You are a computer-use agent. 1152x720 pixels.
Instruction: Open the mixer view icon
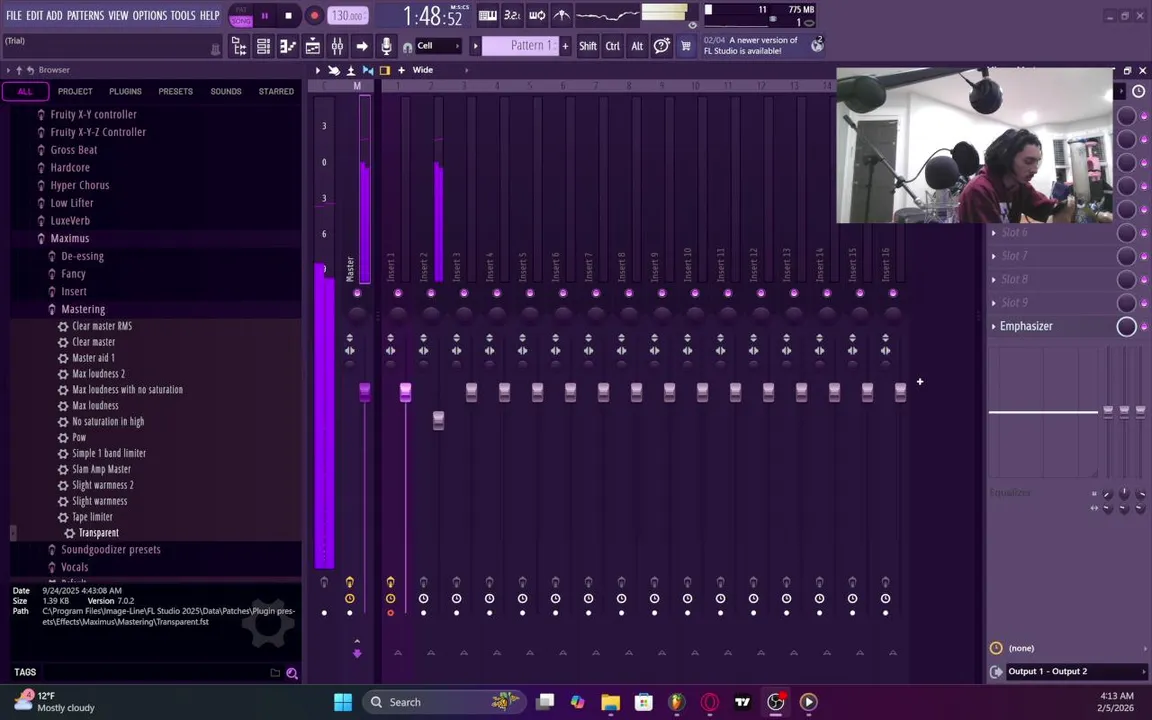337,46
